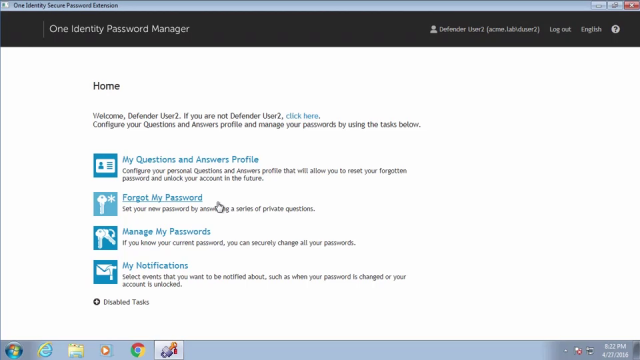Click the window's title bar app icon
The width and height of the screenshot is (640, 360).
(x=5, y=5)
